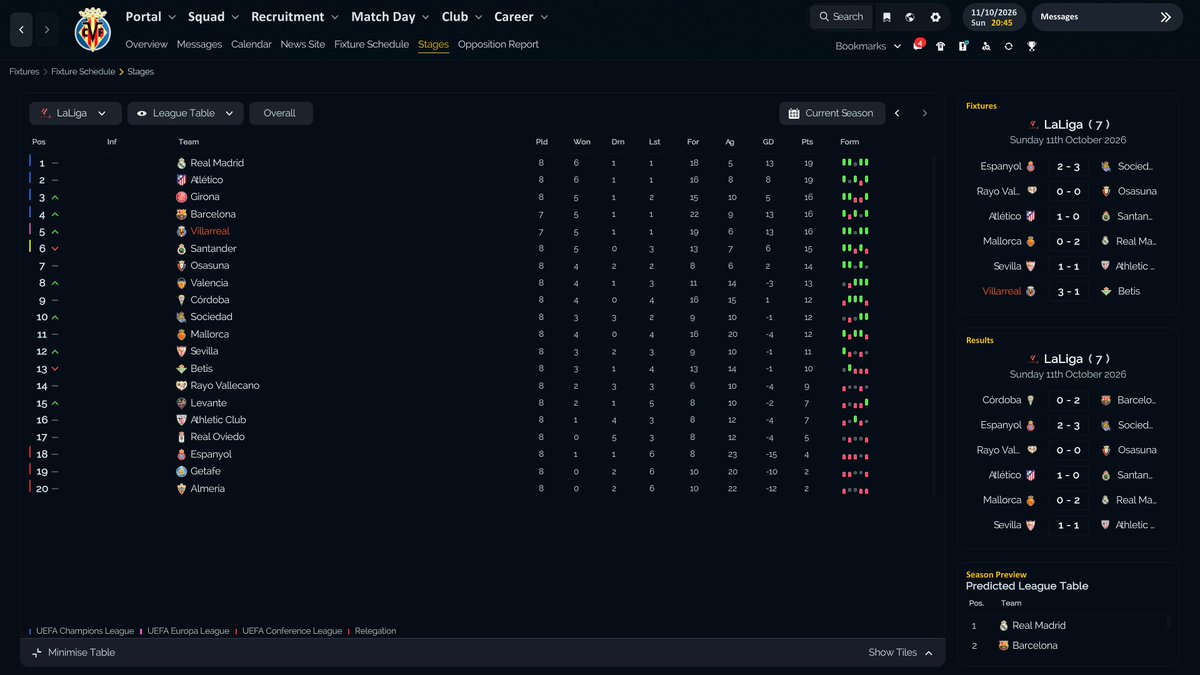This screenshot has width=1200, height=675.
Task: Switch to the Messages tab
Action: click(x=199, y=44)
